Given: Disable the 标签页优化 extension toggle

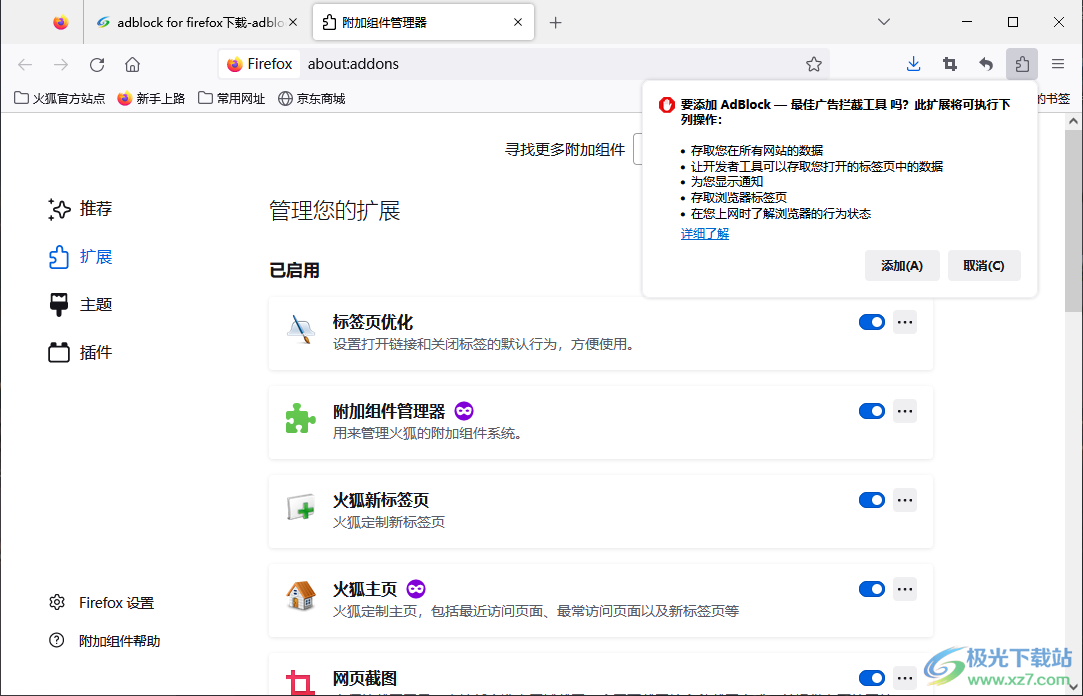Looking at the screenshot, I should click(x=872, y=322).
